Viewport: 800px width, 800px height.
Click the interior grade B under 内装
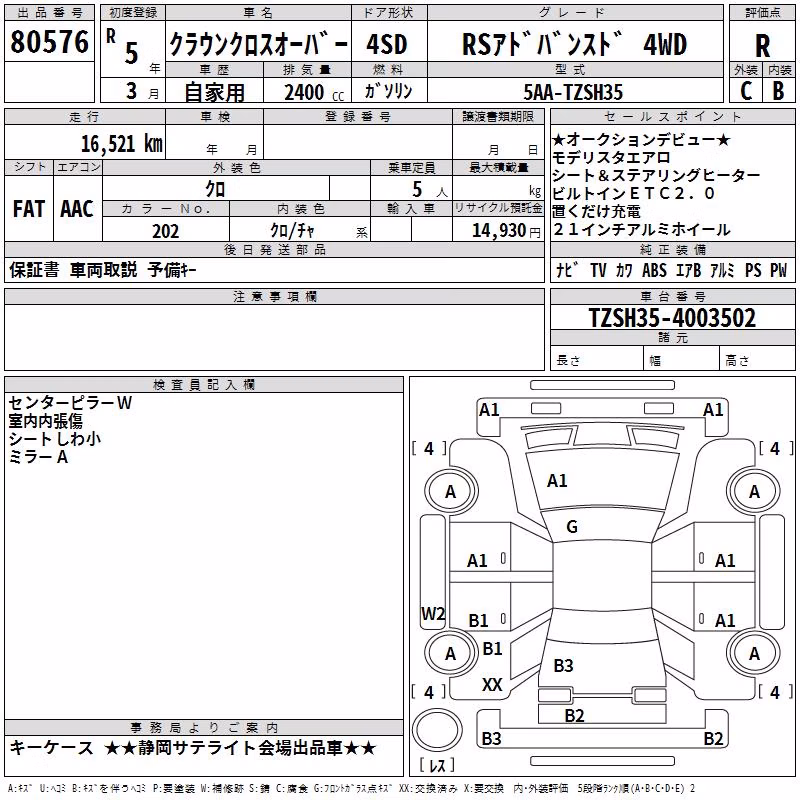(x=778, y=91)
